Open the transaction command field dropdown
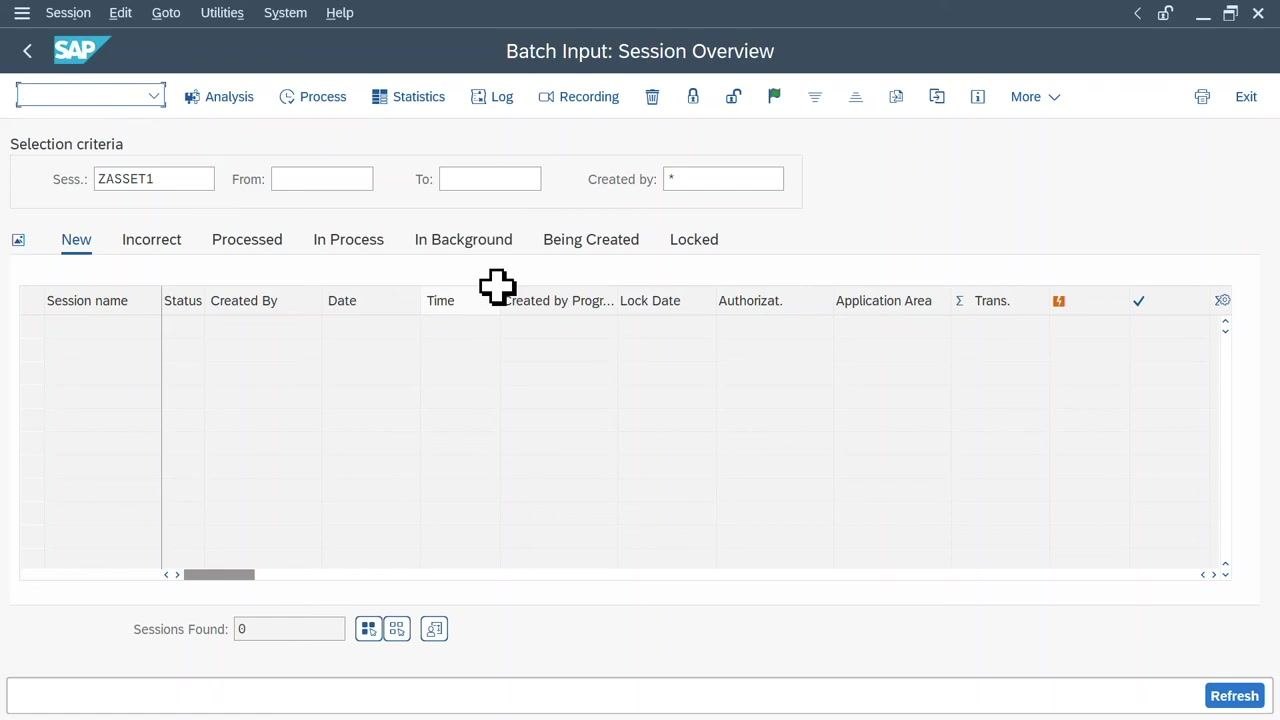 coord(154,96)
